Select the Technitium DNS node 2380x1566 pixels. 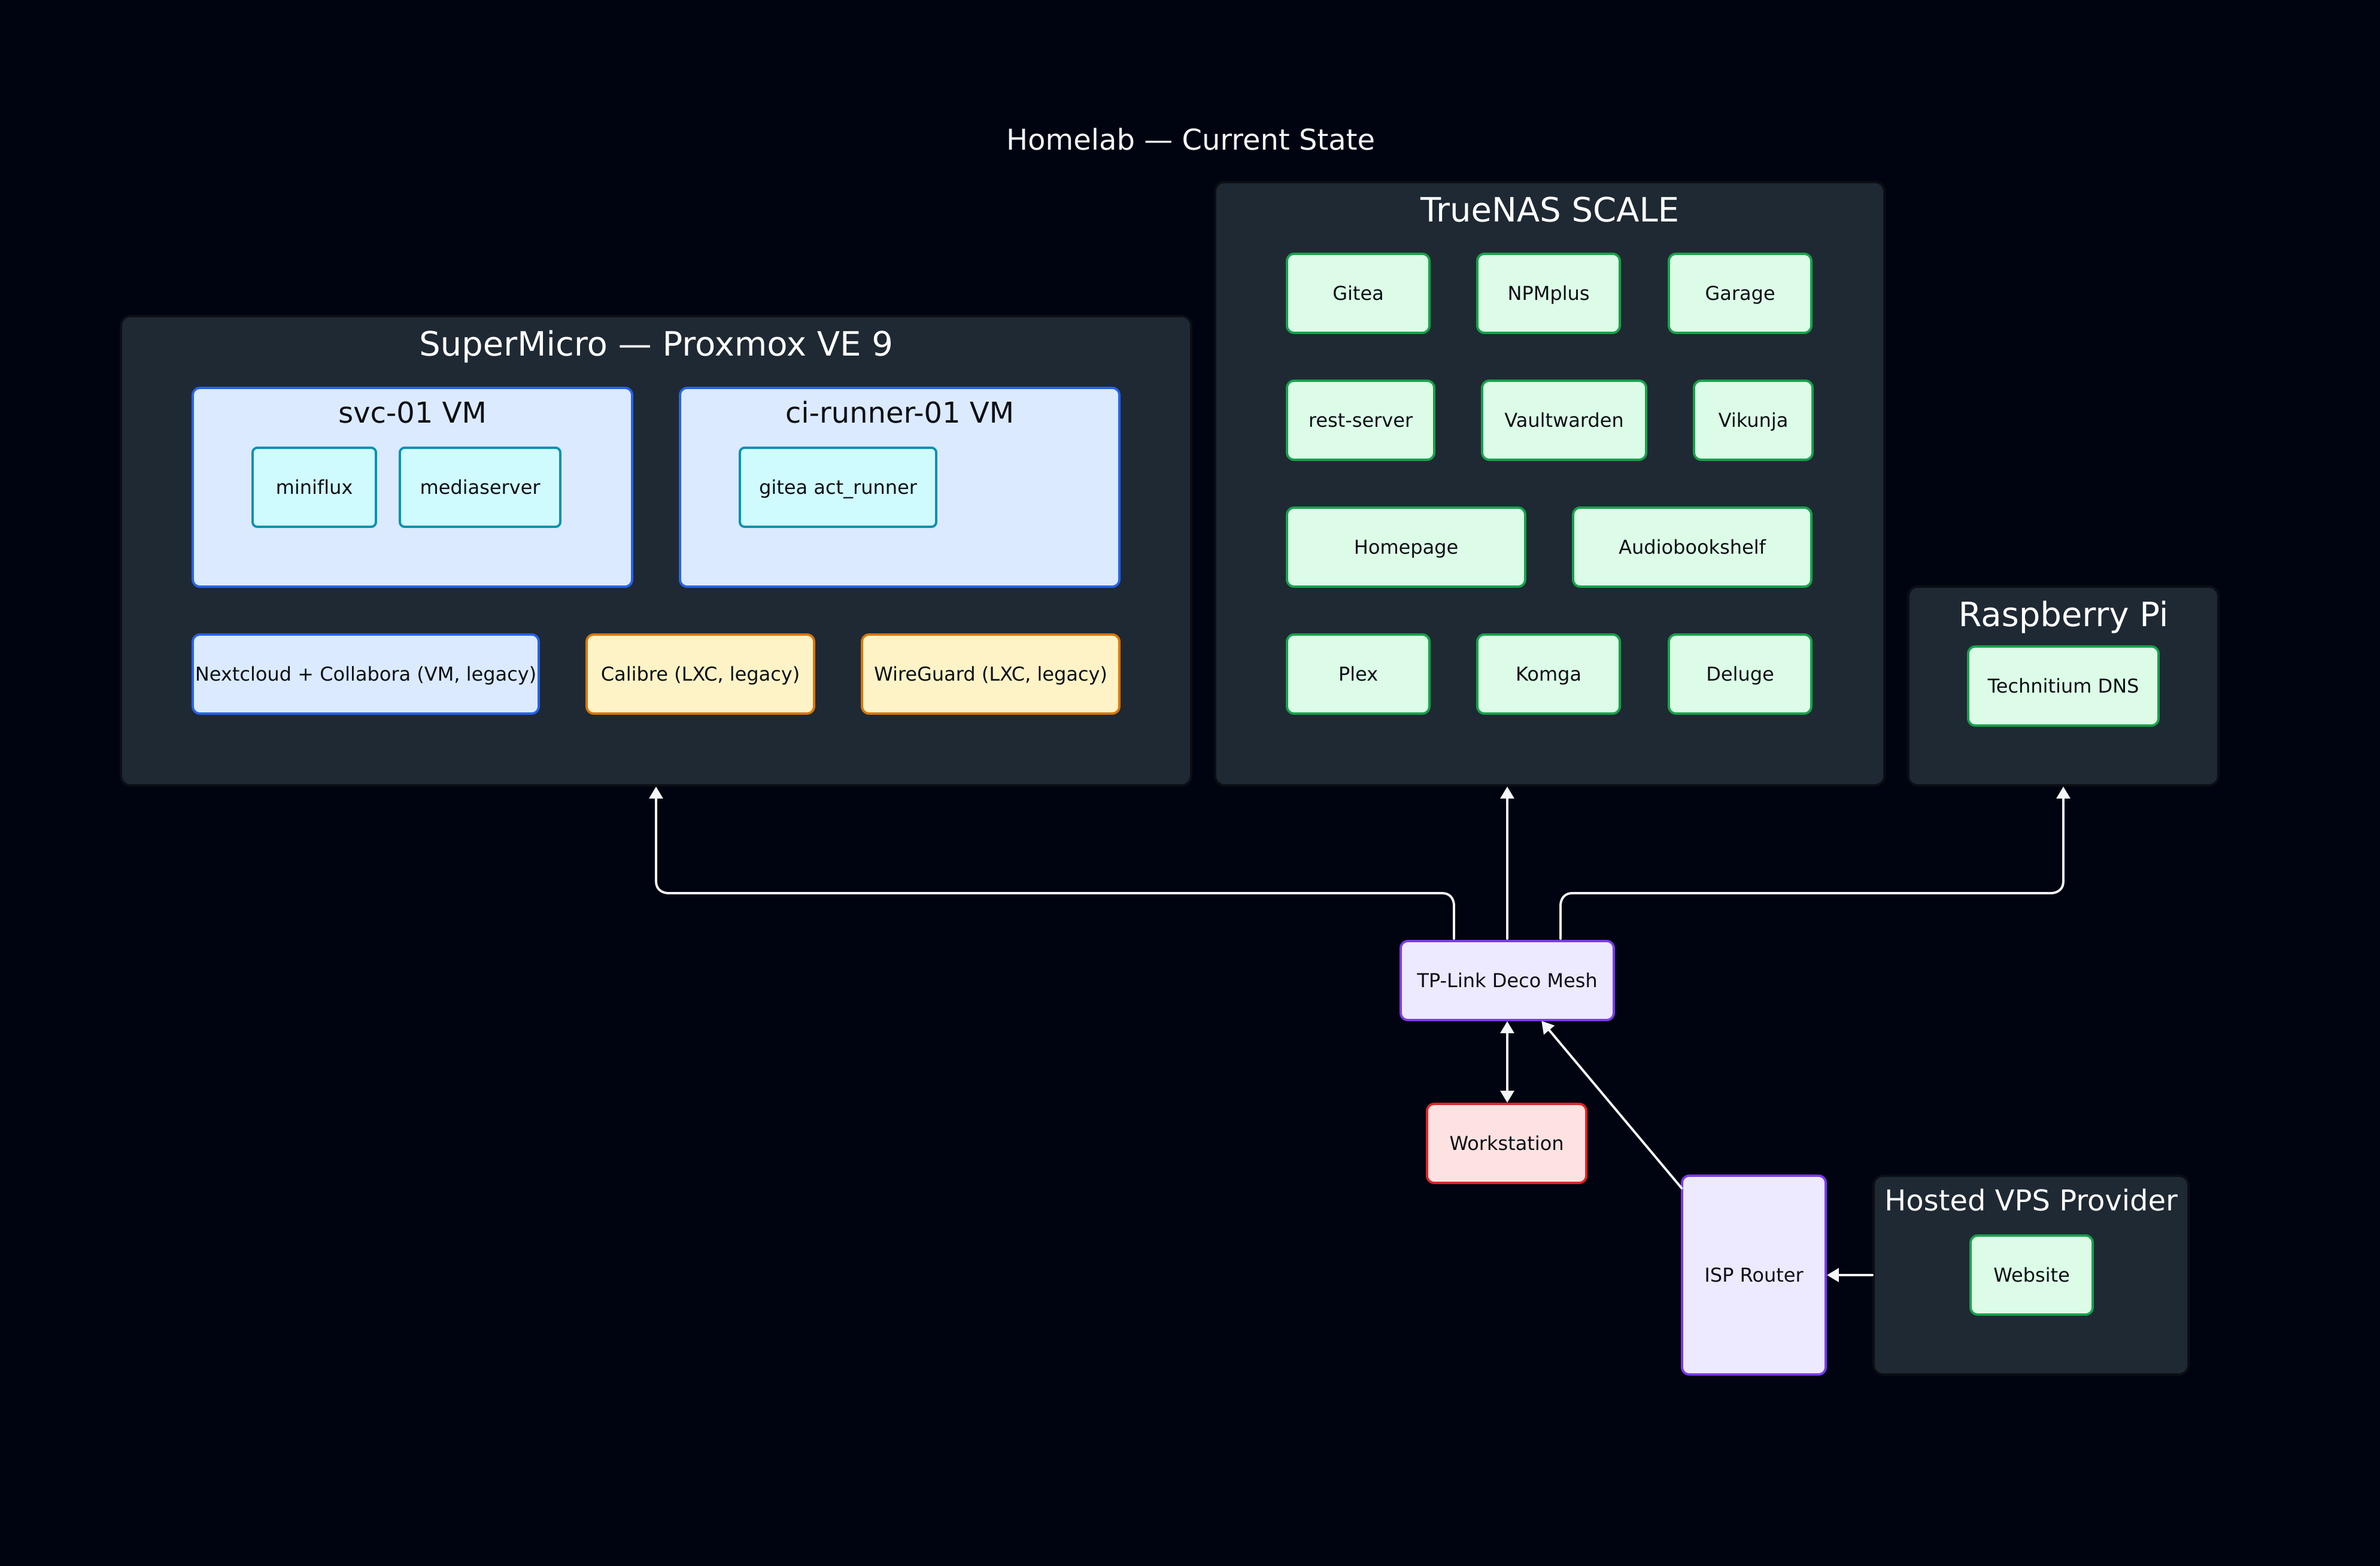coord(2063,686)
